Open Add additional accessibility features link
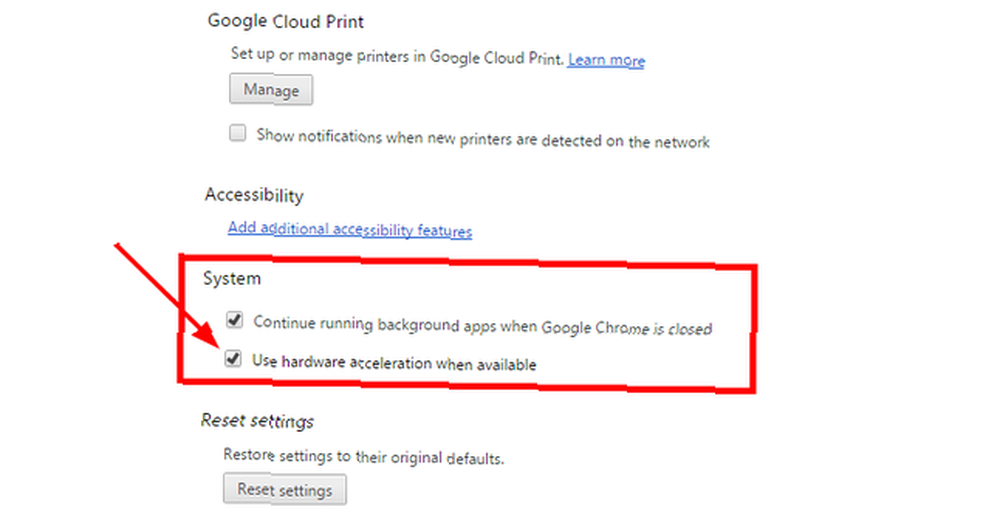This screenshot has width=1000, height=529. pyautogui.click(x=349, y=229)
